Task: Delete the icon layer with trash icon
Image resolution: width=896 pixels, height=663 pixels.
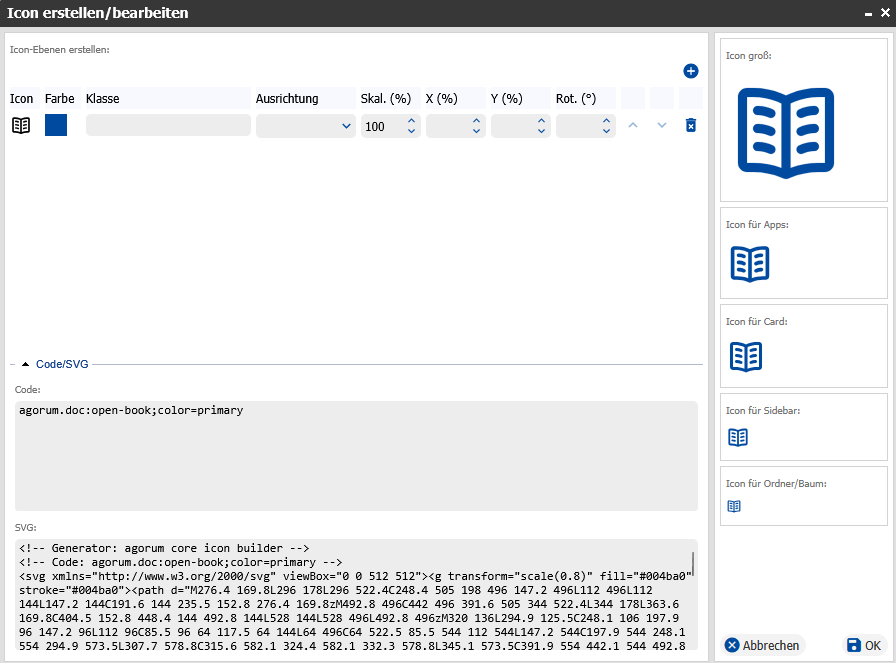Action: [x=690, y=125]
